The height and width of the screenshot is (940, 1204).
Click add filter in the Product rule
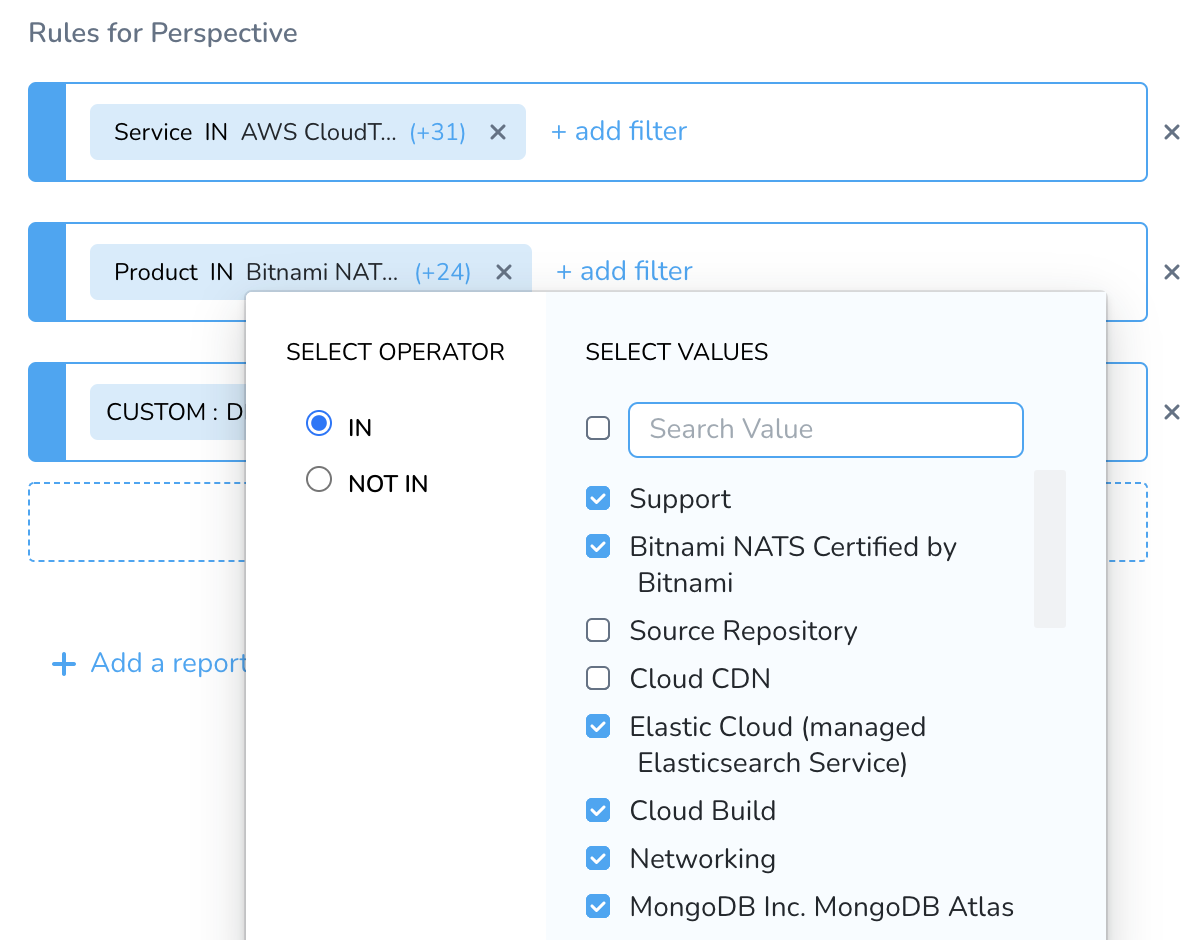pos(624,271)
